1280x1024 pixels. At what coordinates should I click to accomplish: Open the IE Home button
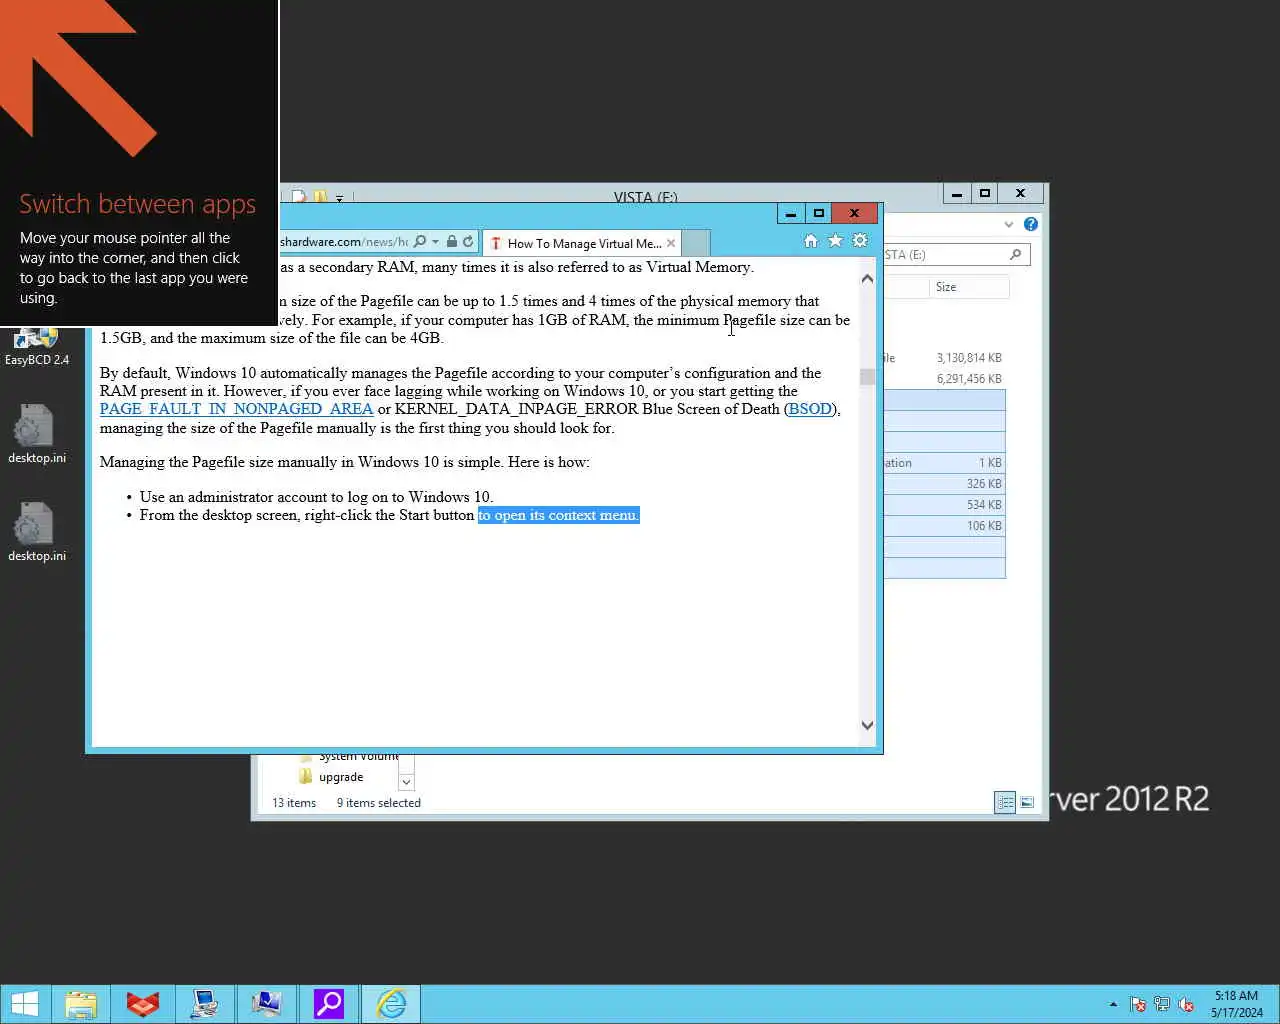click(811, 241)
